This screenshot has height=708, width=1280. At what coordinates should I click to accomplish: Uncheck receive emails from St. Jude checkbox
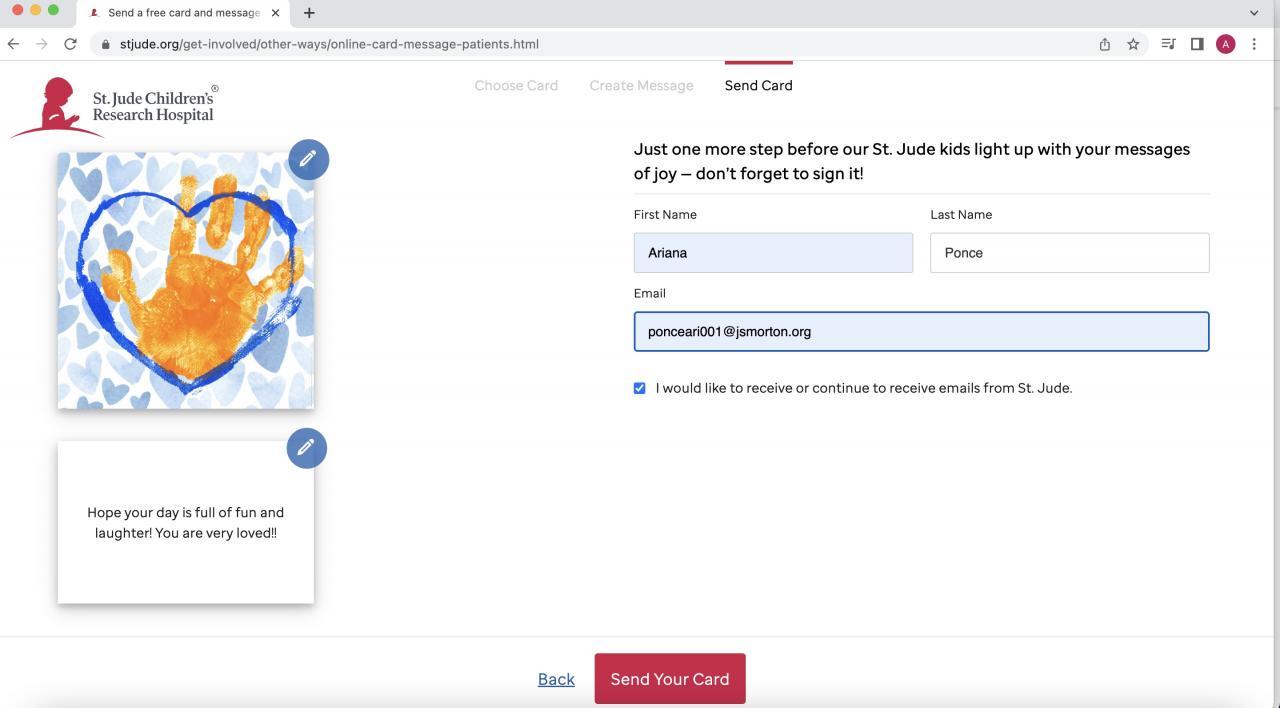click(640, 388)
